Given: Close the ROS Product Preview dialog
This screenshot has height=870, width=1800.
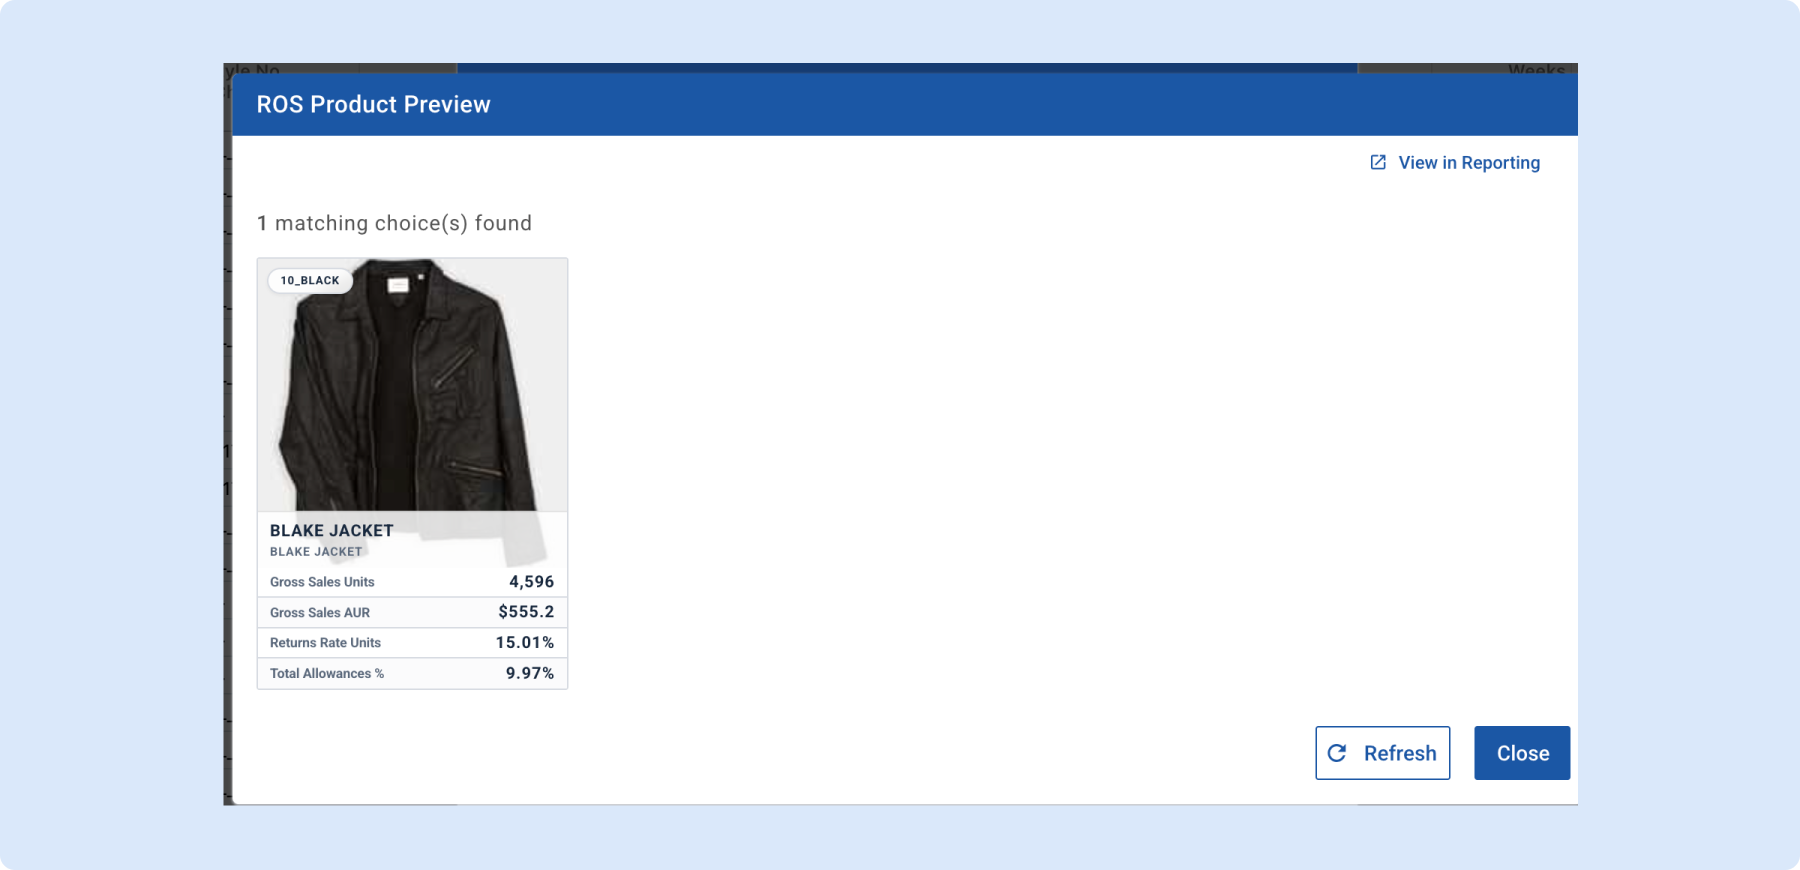Looking at the screenshot, I should (x=1522, y=753).
